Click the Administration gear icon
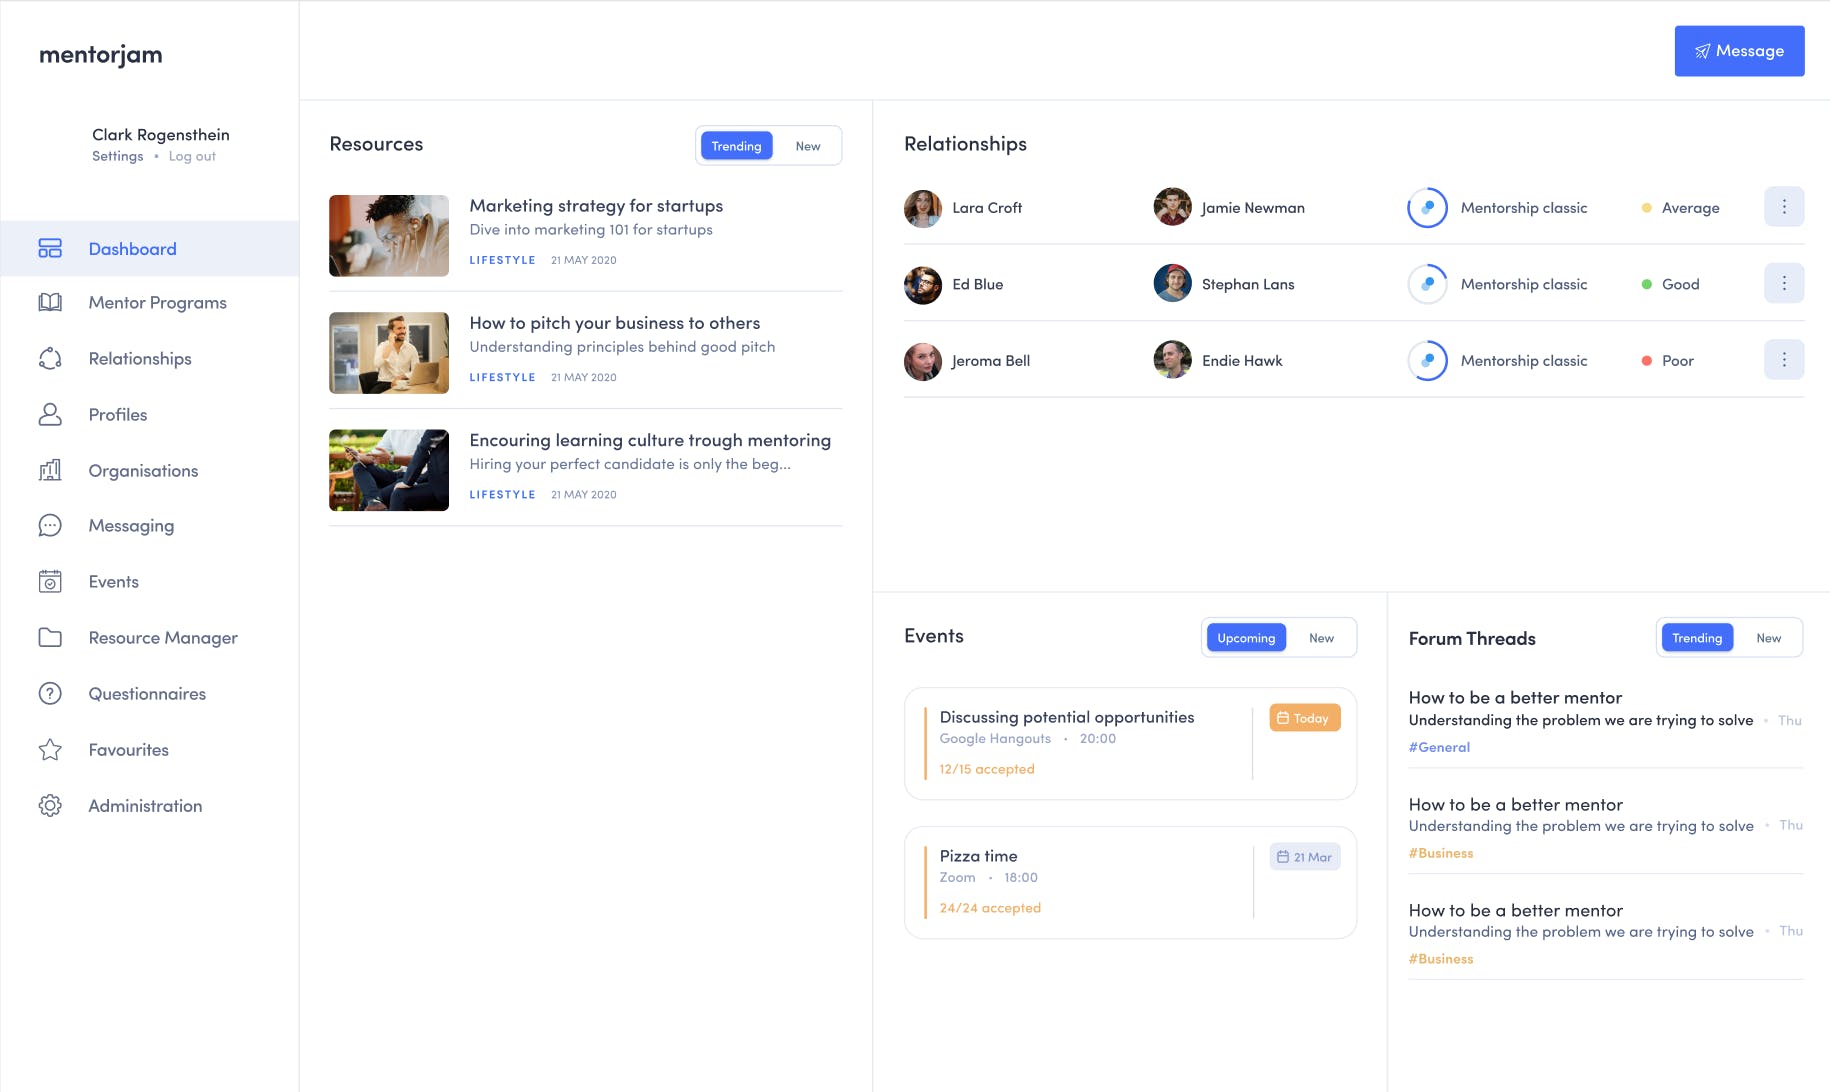This screenshot has height=1092, width=1830. click(x=50, y=805)
